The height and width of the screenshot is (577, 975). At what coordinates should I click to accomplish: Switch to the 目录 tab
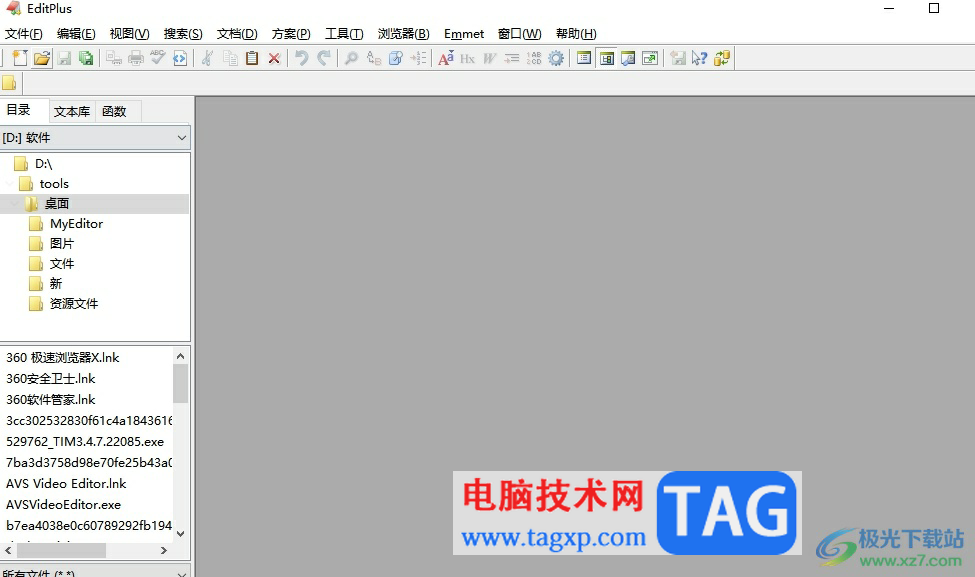(19, 110)
